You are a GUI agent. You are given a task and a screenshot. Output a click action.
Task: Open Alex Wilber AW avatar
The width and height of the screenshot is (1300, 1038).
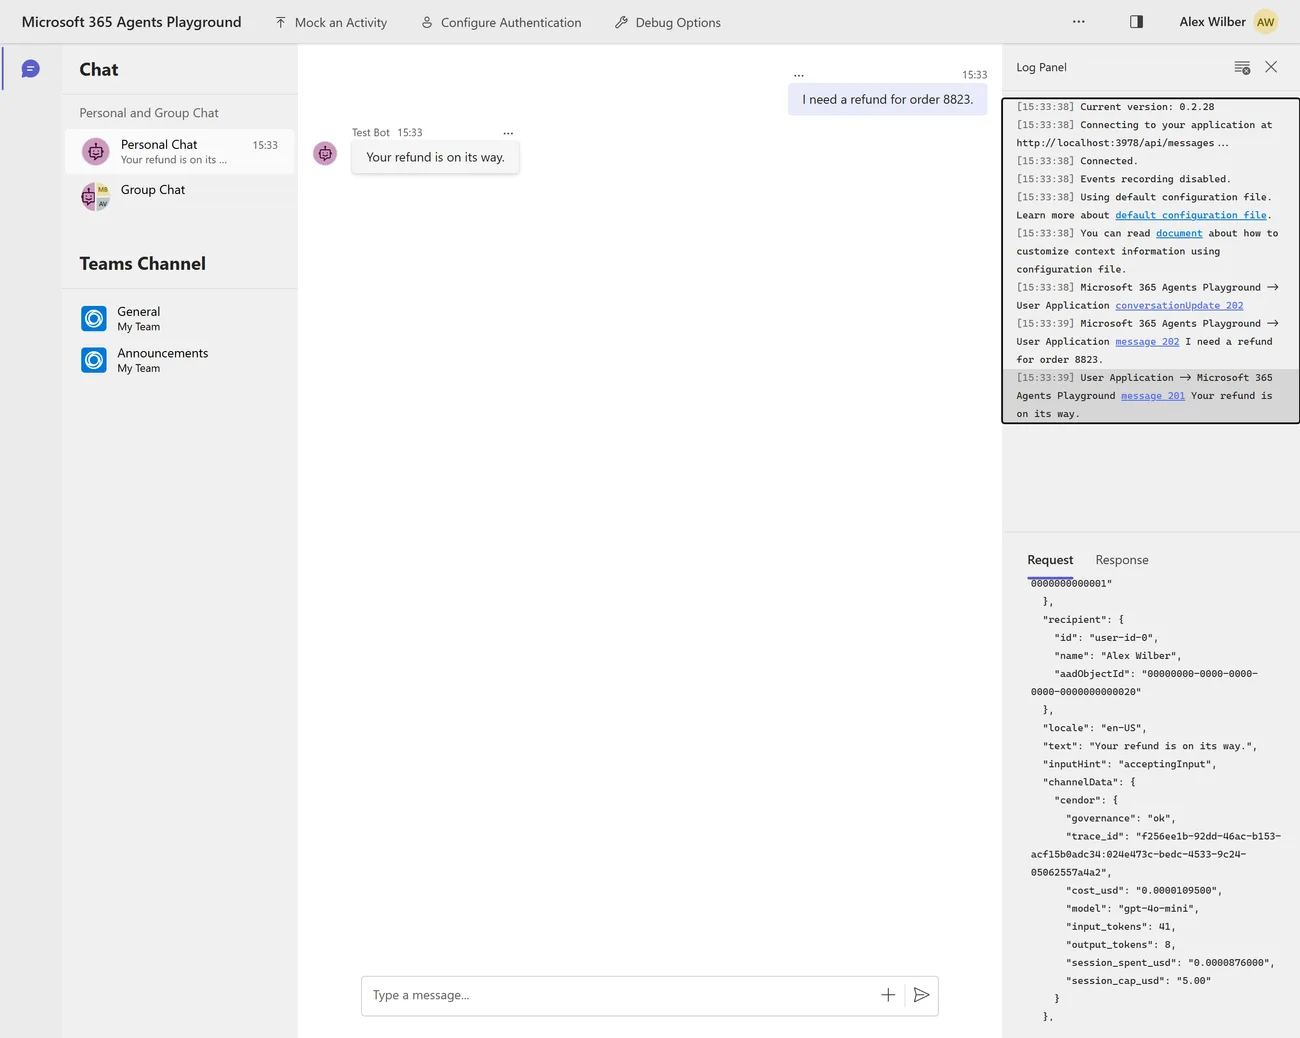tap(1266, 22)
